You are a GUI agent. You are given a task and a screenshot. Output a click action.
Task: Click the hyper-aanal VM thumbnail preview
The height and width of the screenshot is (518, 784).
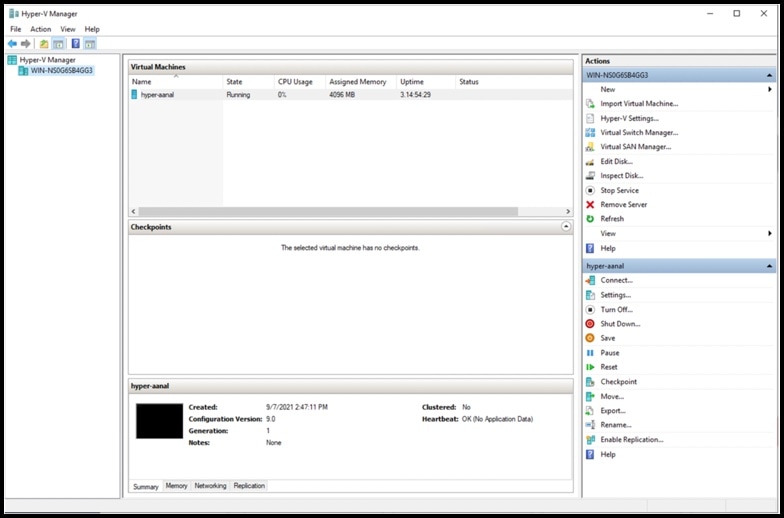[x=160, y=421]
